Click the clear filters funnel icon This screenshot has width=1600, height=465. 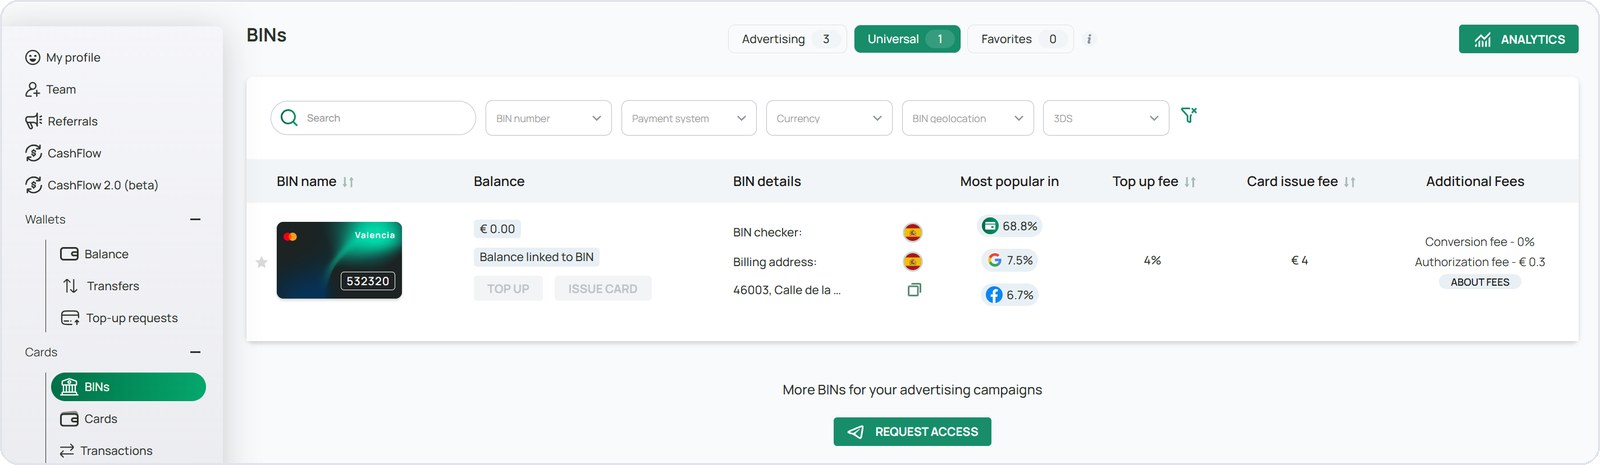(x=1188, y=116)
